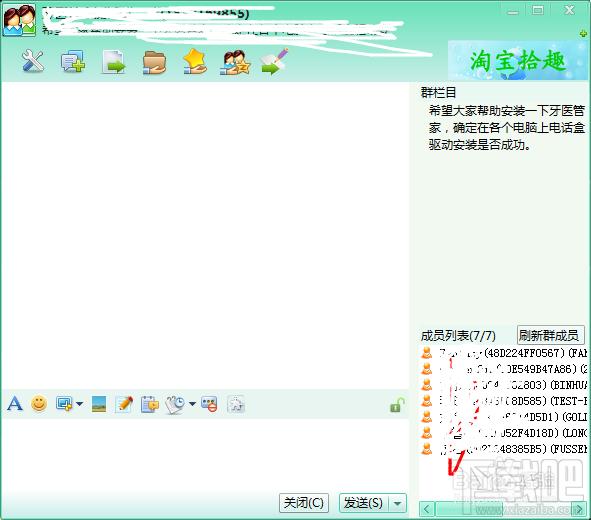Screen dimensions: 591x520
Task: Open the message history clock icon
Action: tap(175, 405)
